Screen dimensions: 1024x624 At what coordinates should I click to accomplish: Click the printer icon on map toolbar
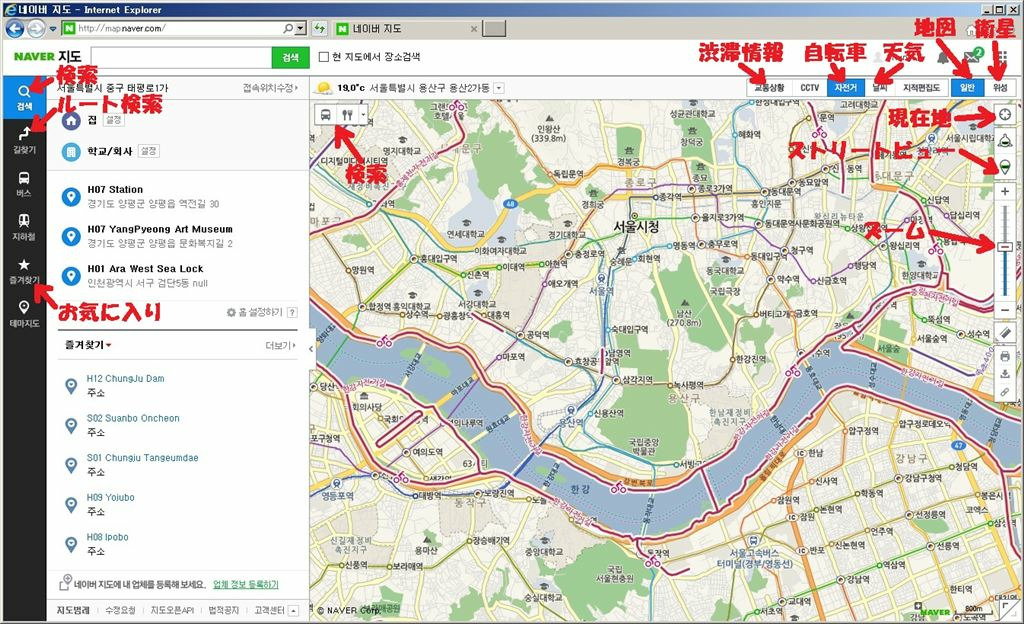(x=1005, y=356)
